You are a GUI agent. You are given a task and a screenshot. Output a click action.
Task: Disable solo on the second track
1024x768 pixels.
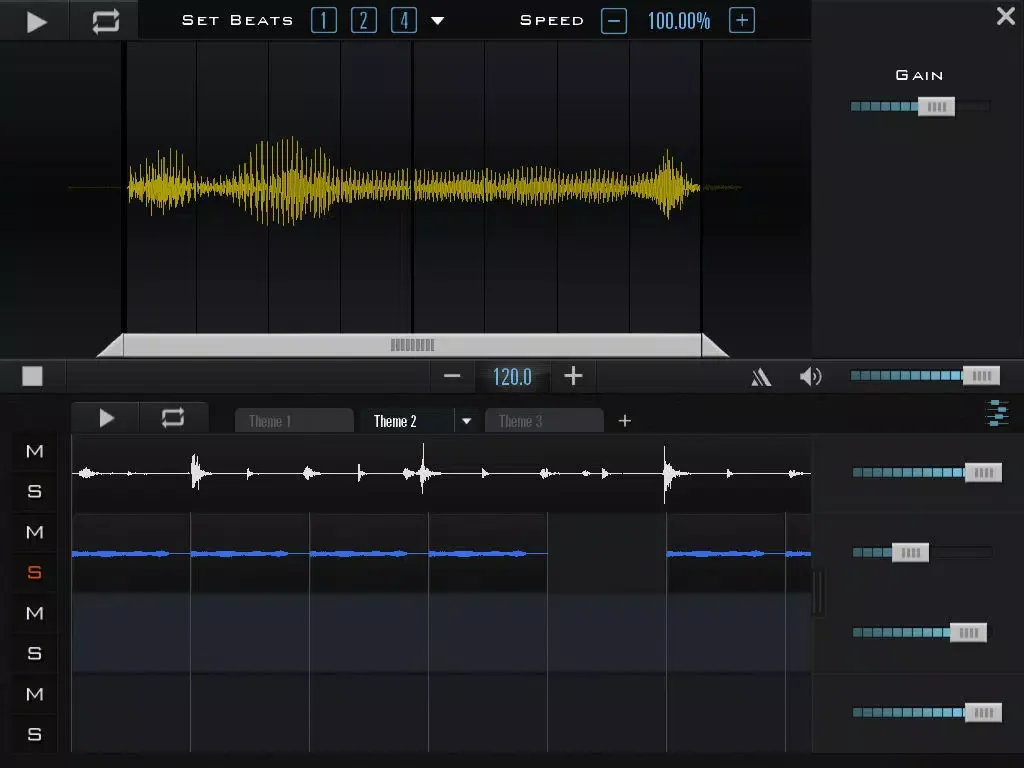point(35,573)
